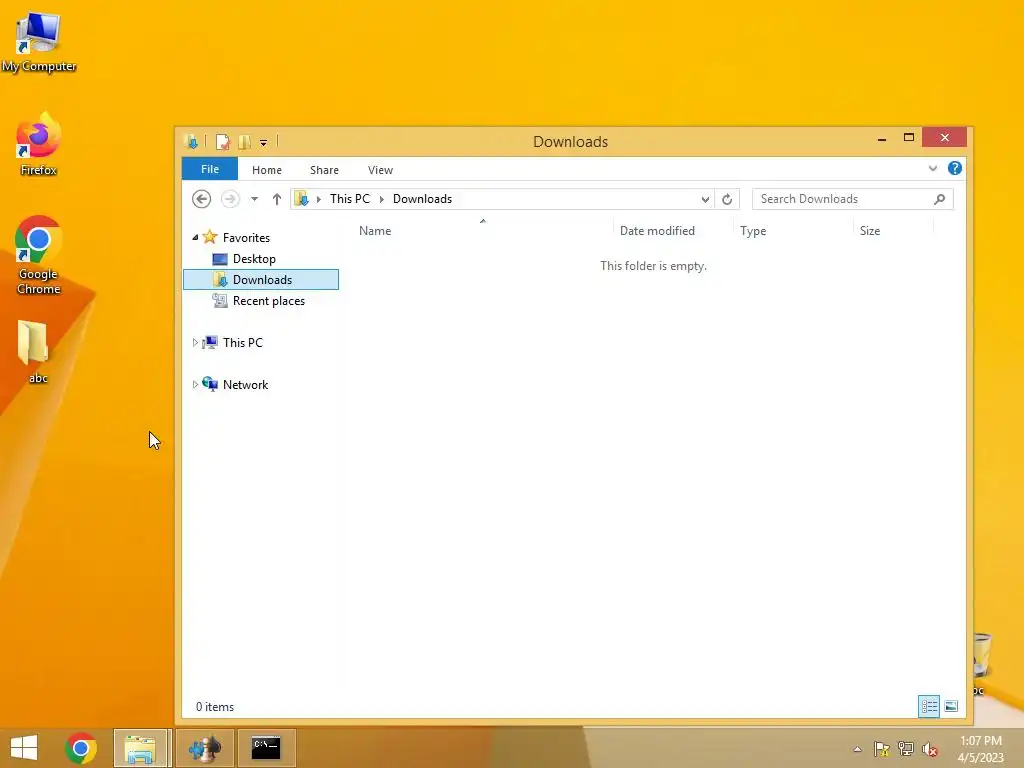Click the '0 items' status bar text

[214, 707]
